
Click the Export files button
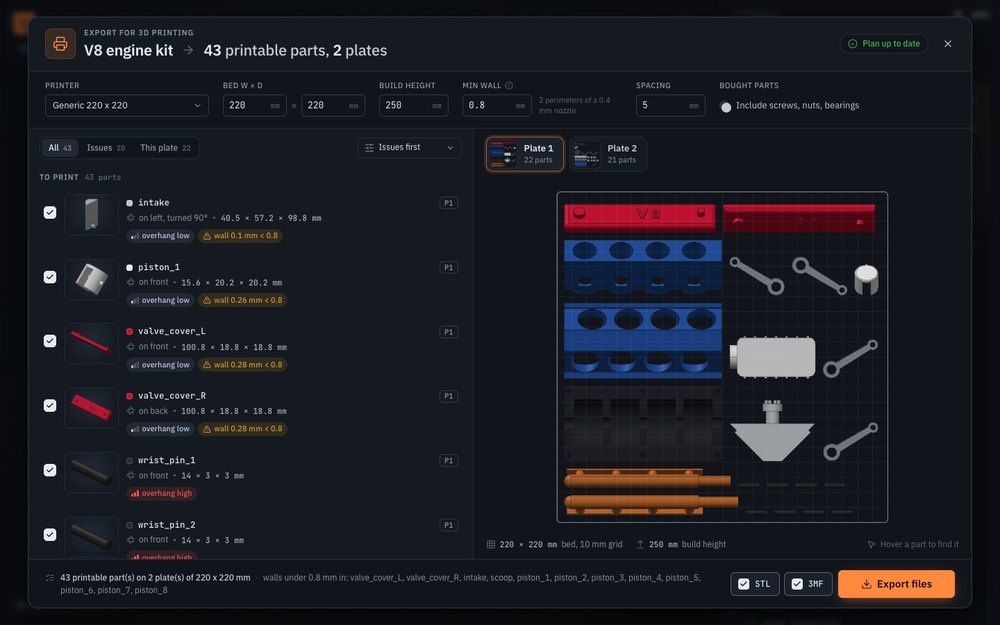pos(896,584)
